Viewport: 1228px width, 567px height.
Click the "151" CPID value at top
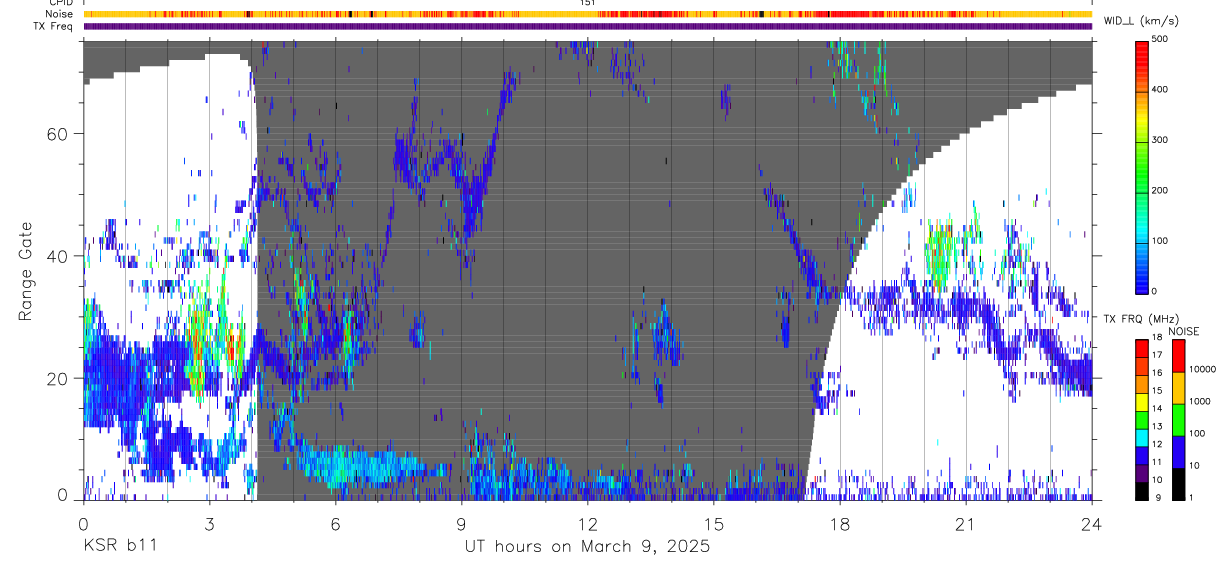point(587,3)
